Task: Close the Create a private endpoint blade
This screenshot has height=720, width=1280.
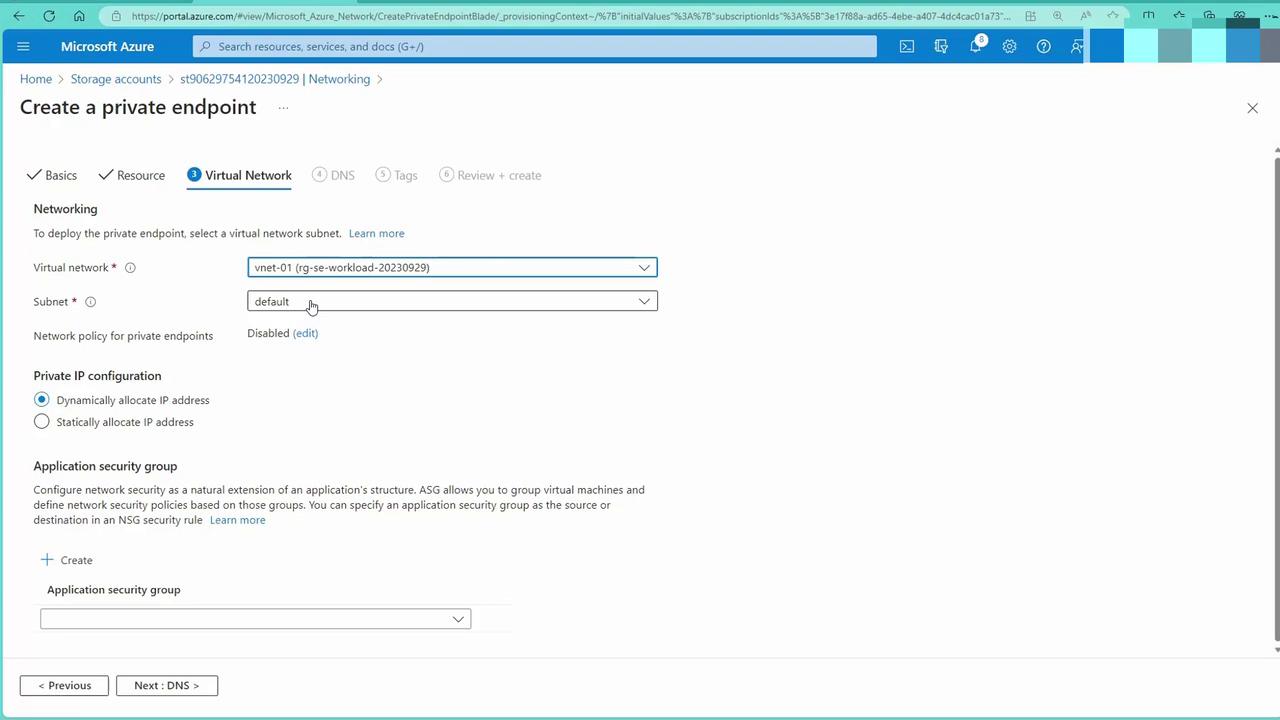Action: 1252,108
